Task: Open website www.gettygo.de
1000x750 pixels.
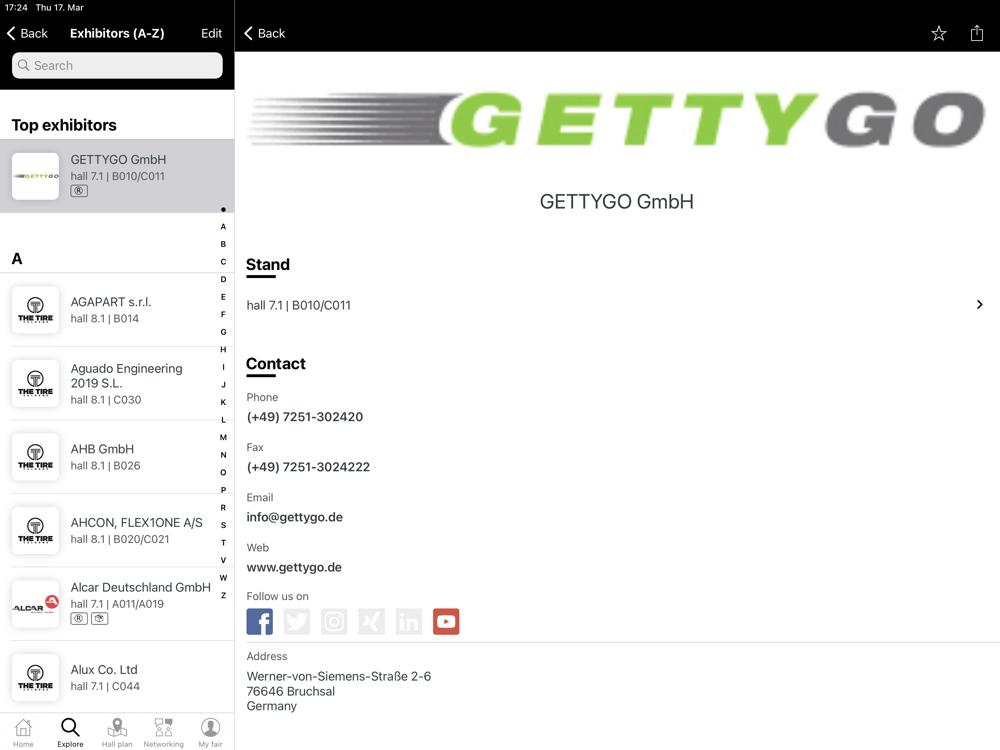Action: pyautogui.click(x=294, y=567)
